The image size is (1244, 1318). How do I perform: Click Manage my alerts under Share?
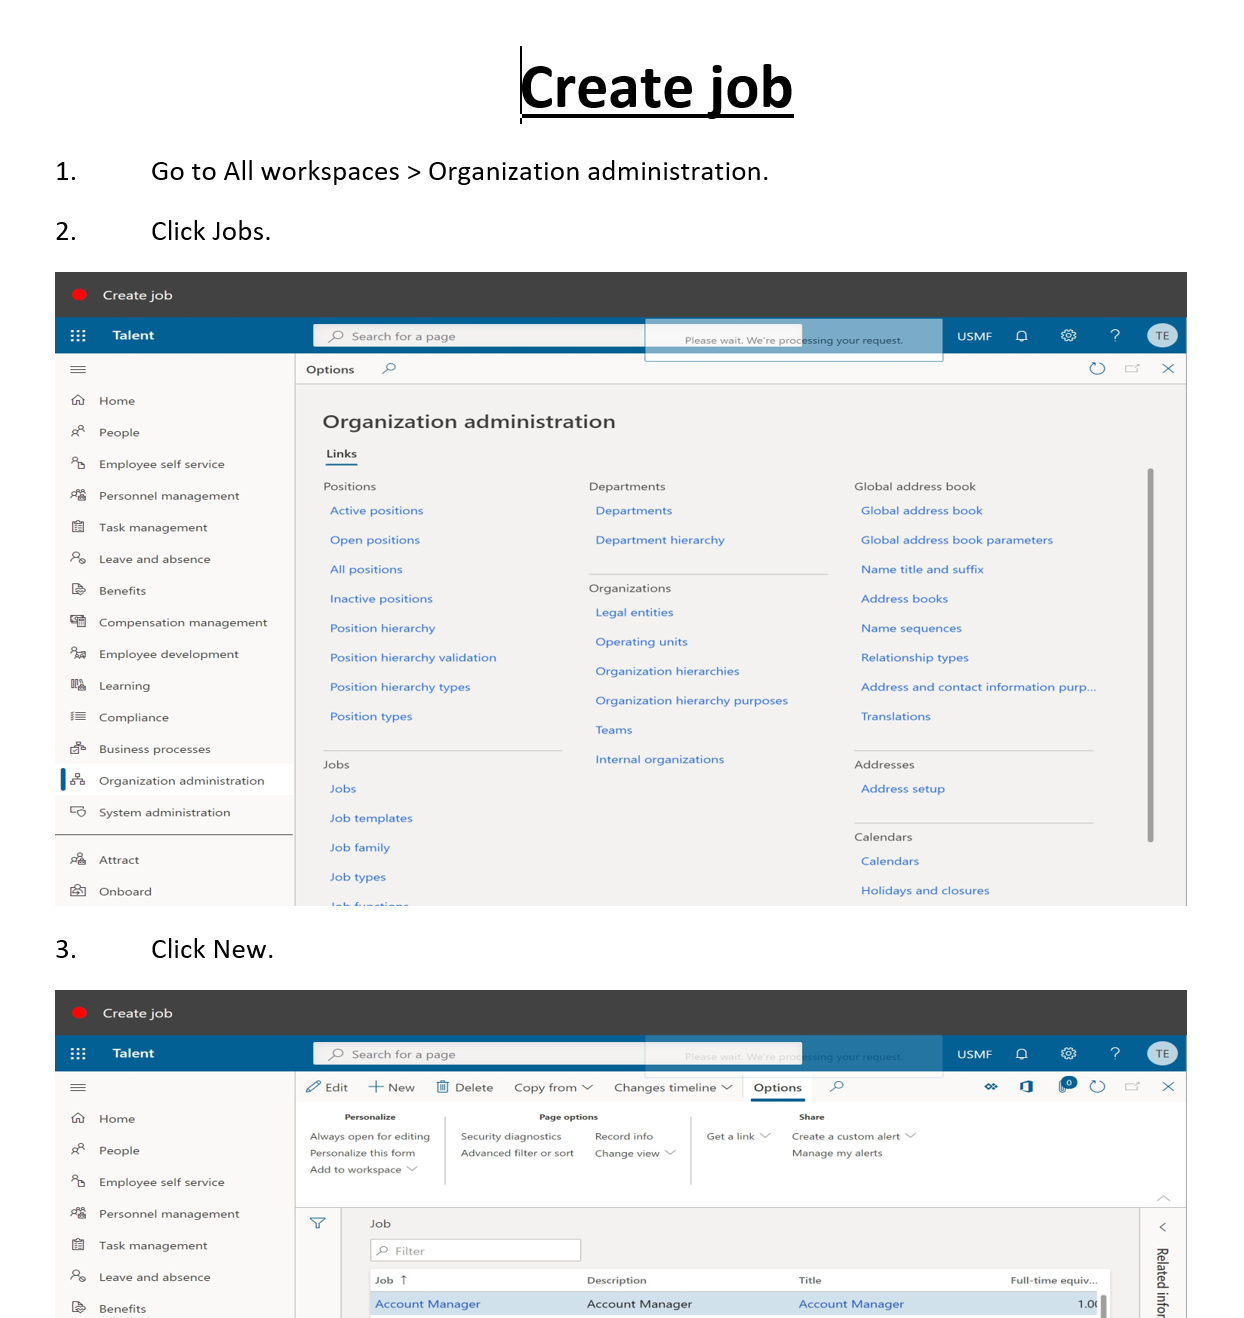[838, 1152]
